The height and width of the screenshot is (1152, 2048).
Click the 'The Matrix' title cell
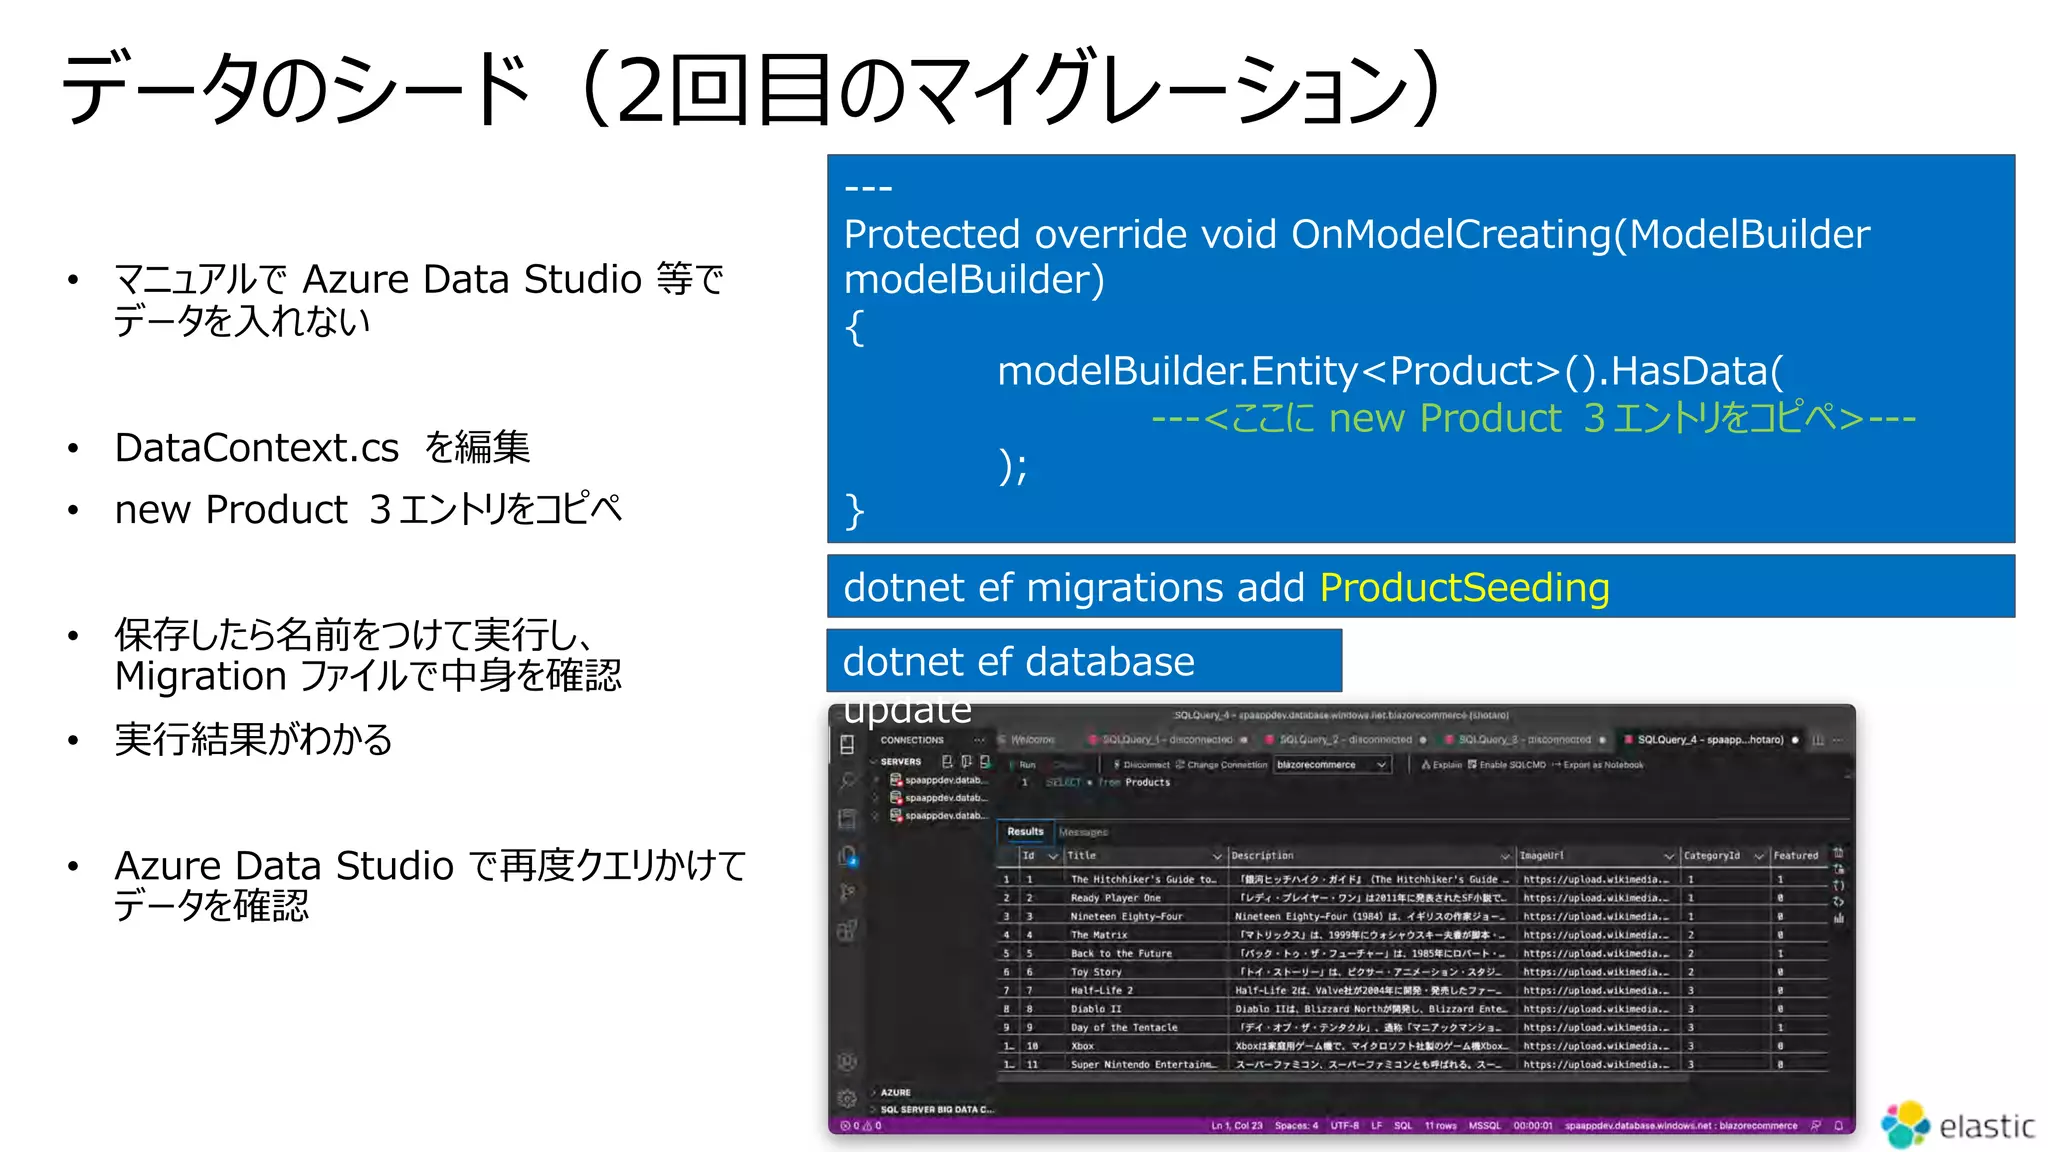(x=1146, y=935)
